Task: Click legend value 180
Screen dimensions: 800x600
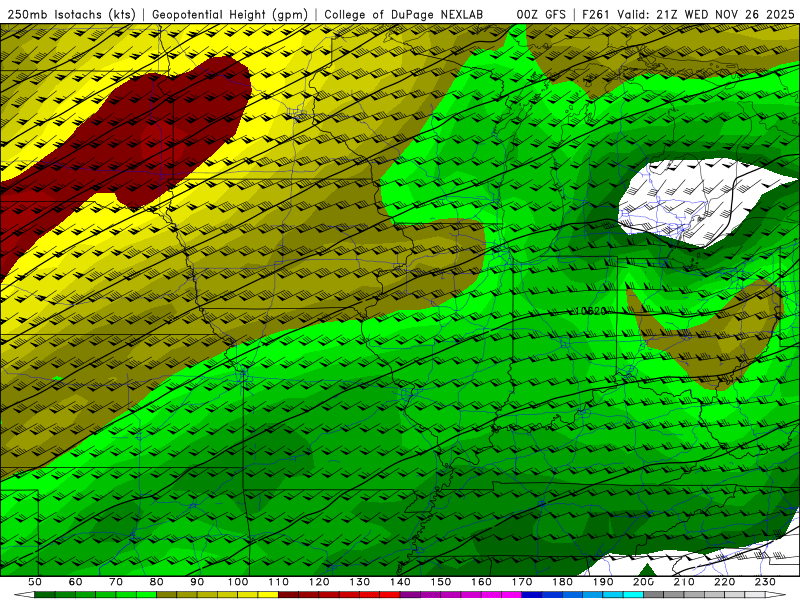Action: coord(562,582)
